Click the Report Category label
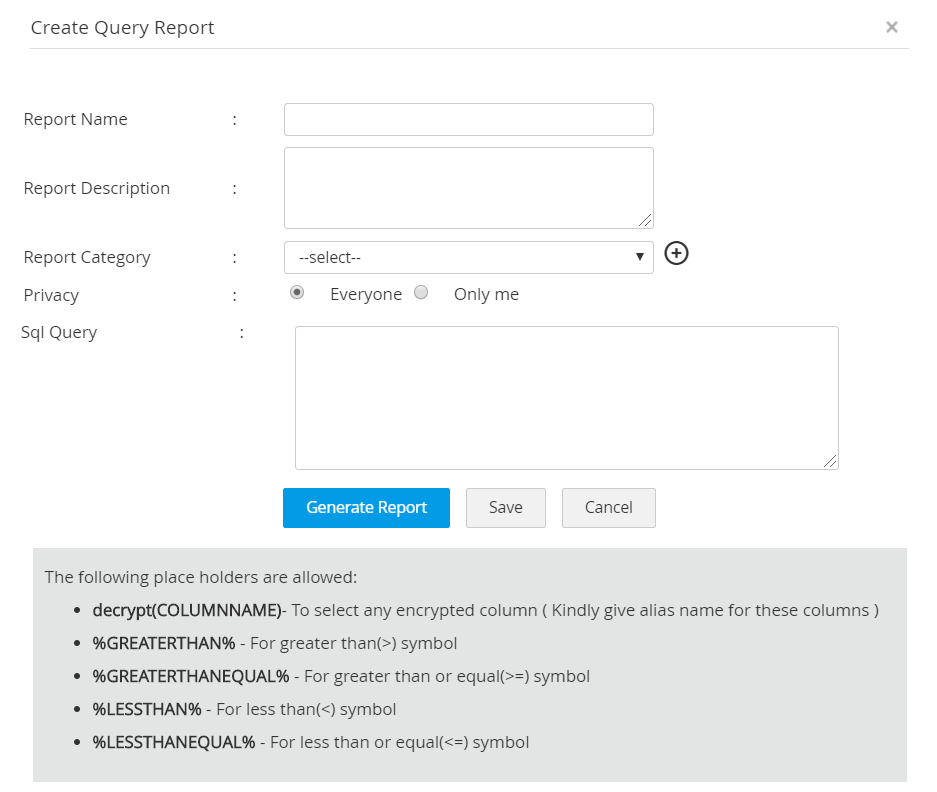 [x=87, y=257]
